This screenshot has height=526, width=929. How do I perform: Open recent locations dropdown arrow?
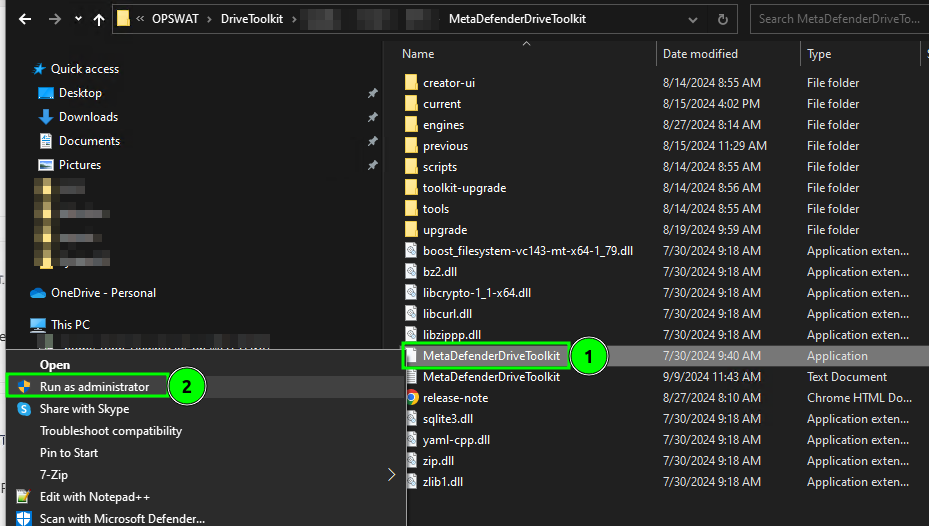(78, 19)
